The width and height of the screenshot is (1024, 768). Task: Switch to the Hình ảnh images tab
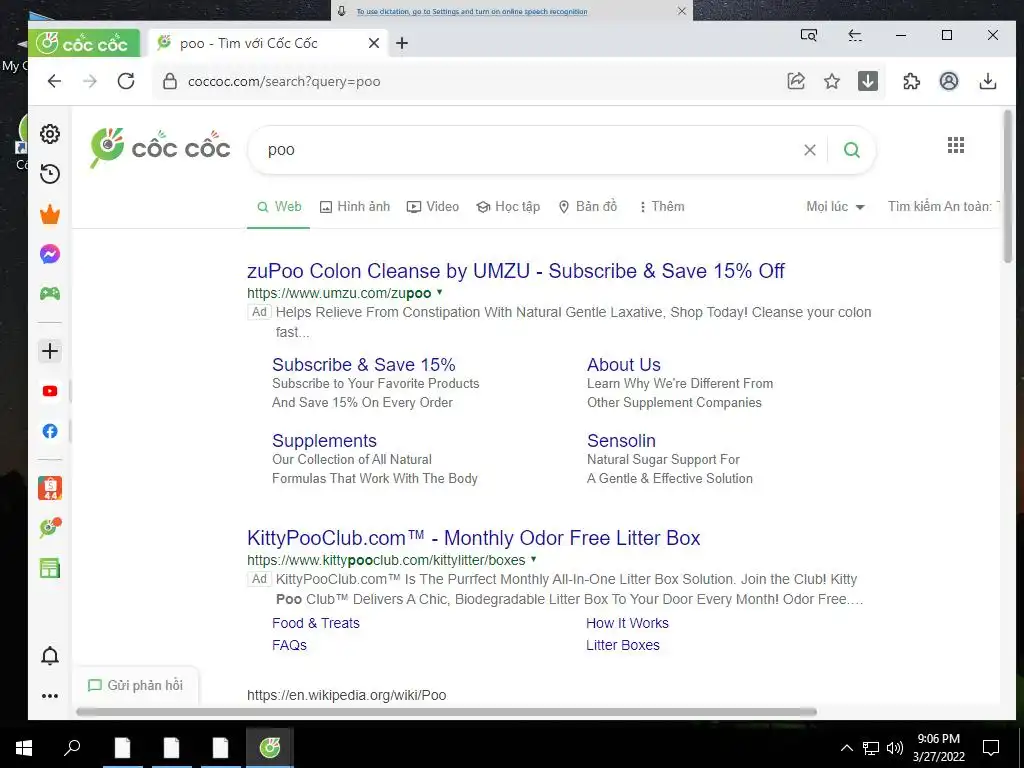[355, 206]
